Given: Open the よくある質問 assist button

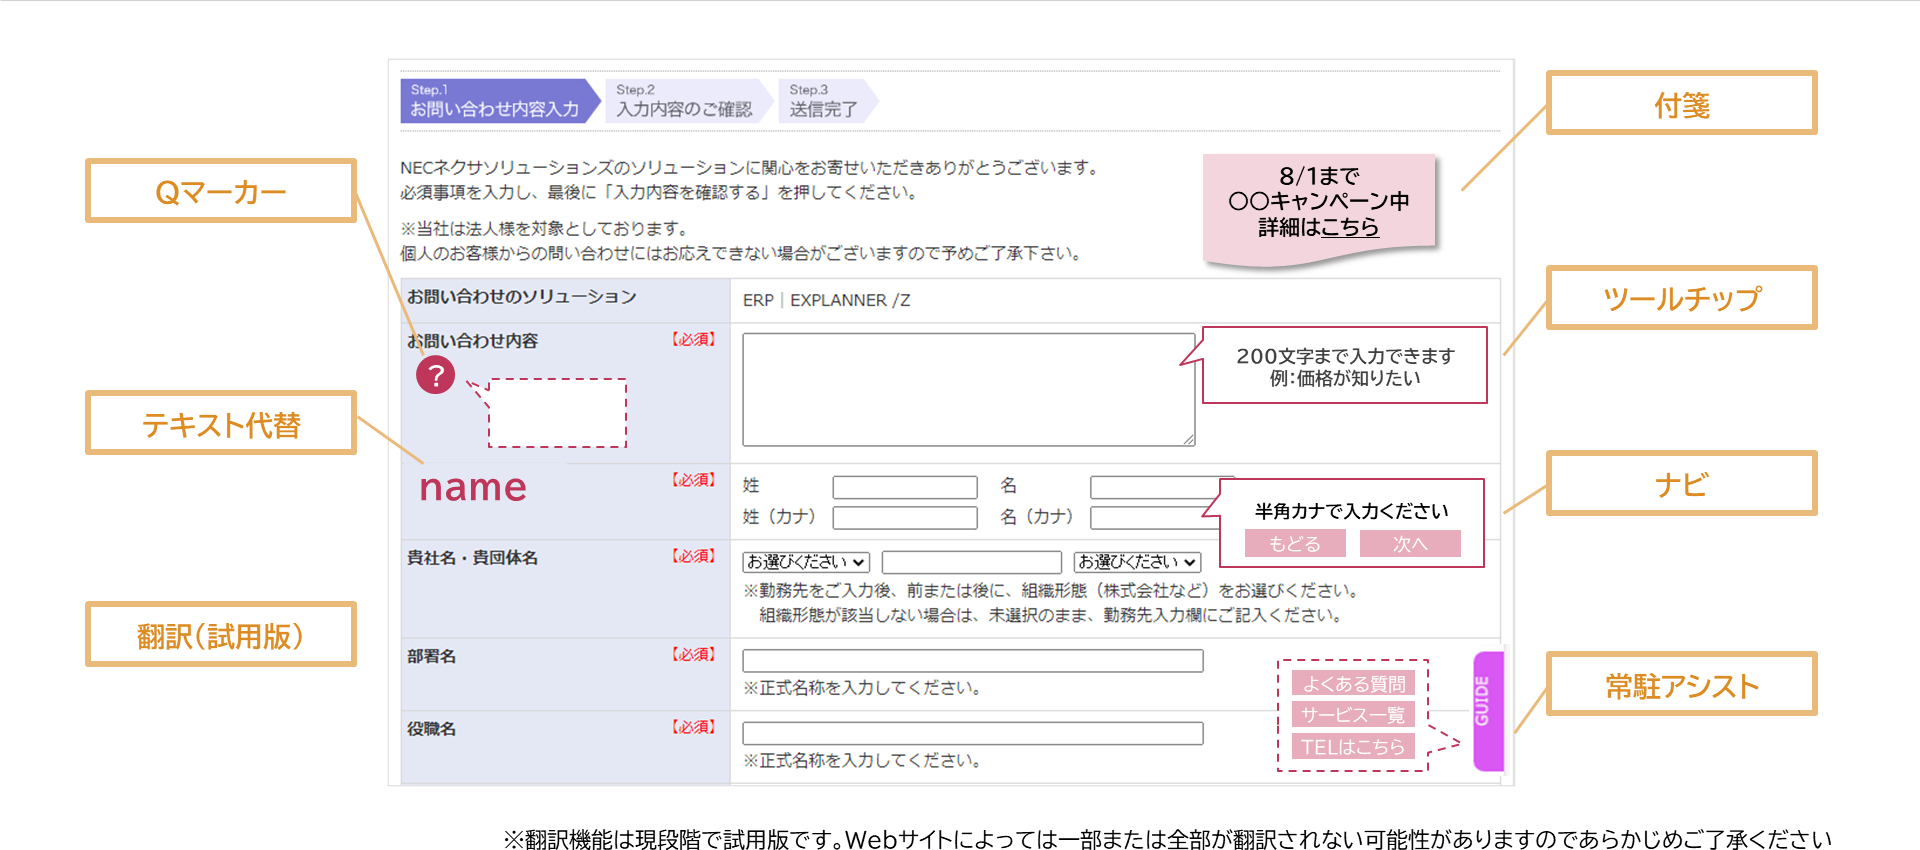Looking at the screenshot, I should click(x=1353, y=684).
